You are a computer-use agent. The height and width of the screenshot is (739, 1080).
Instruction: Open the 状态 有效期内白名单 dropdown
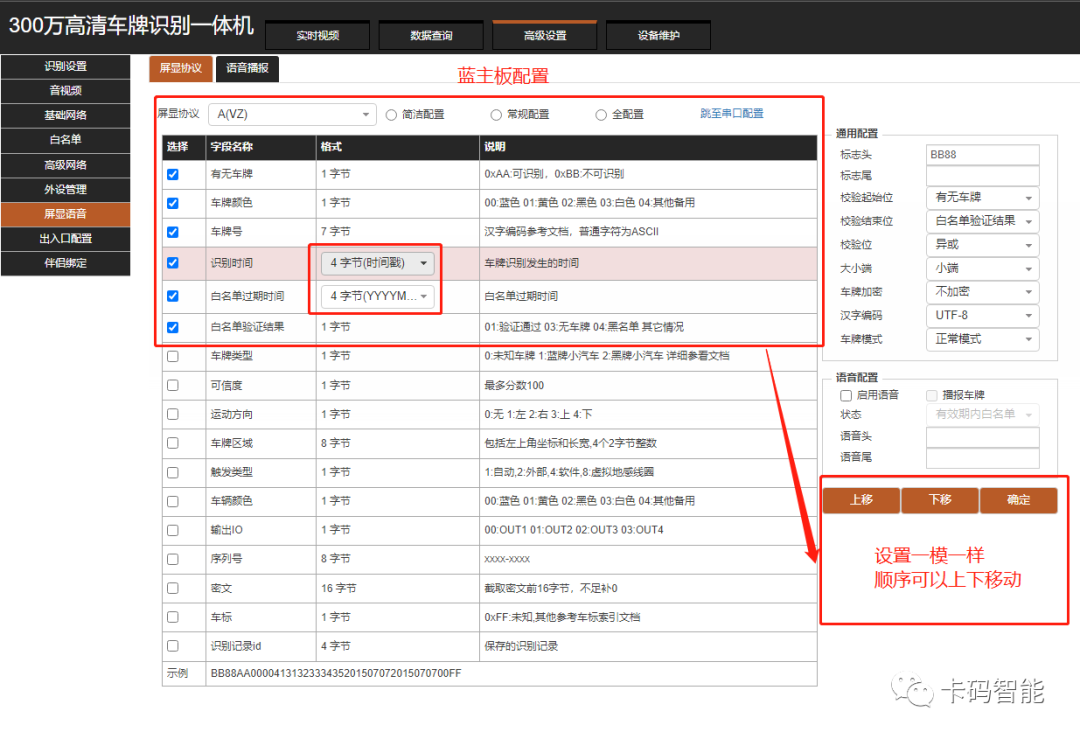982,415
